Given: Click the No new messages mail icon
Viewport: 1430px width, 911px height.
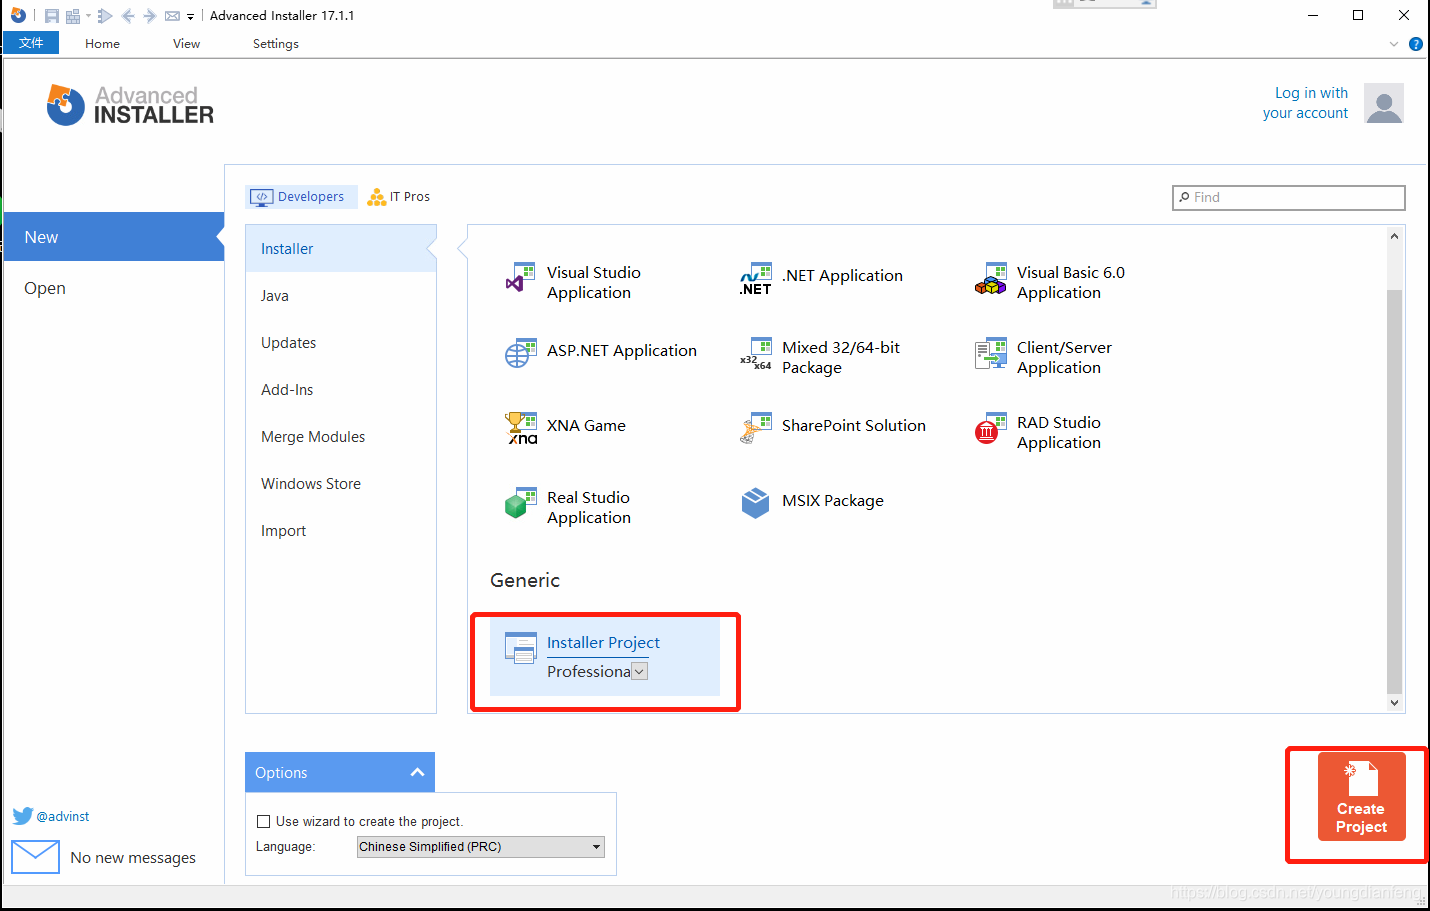Looking at the screenshot, I should click(36, 857).
